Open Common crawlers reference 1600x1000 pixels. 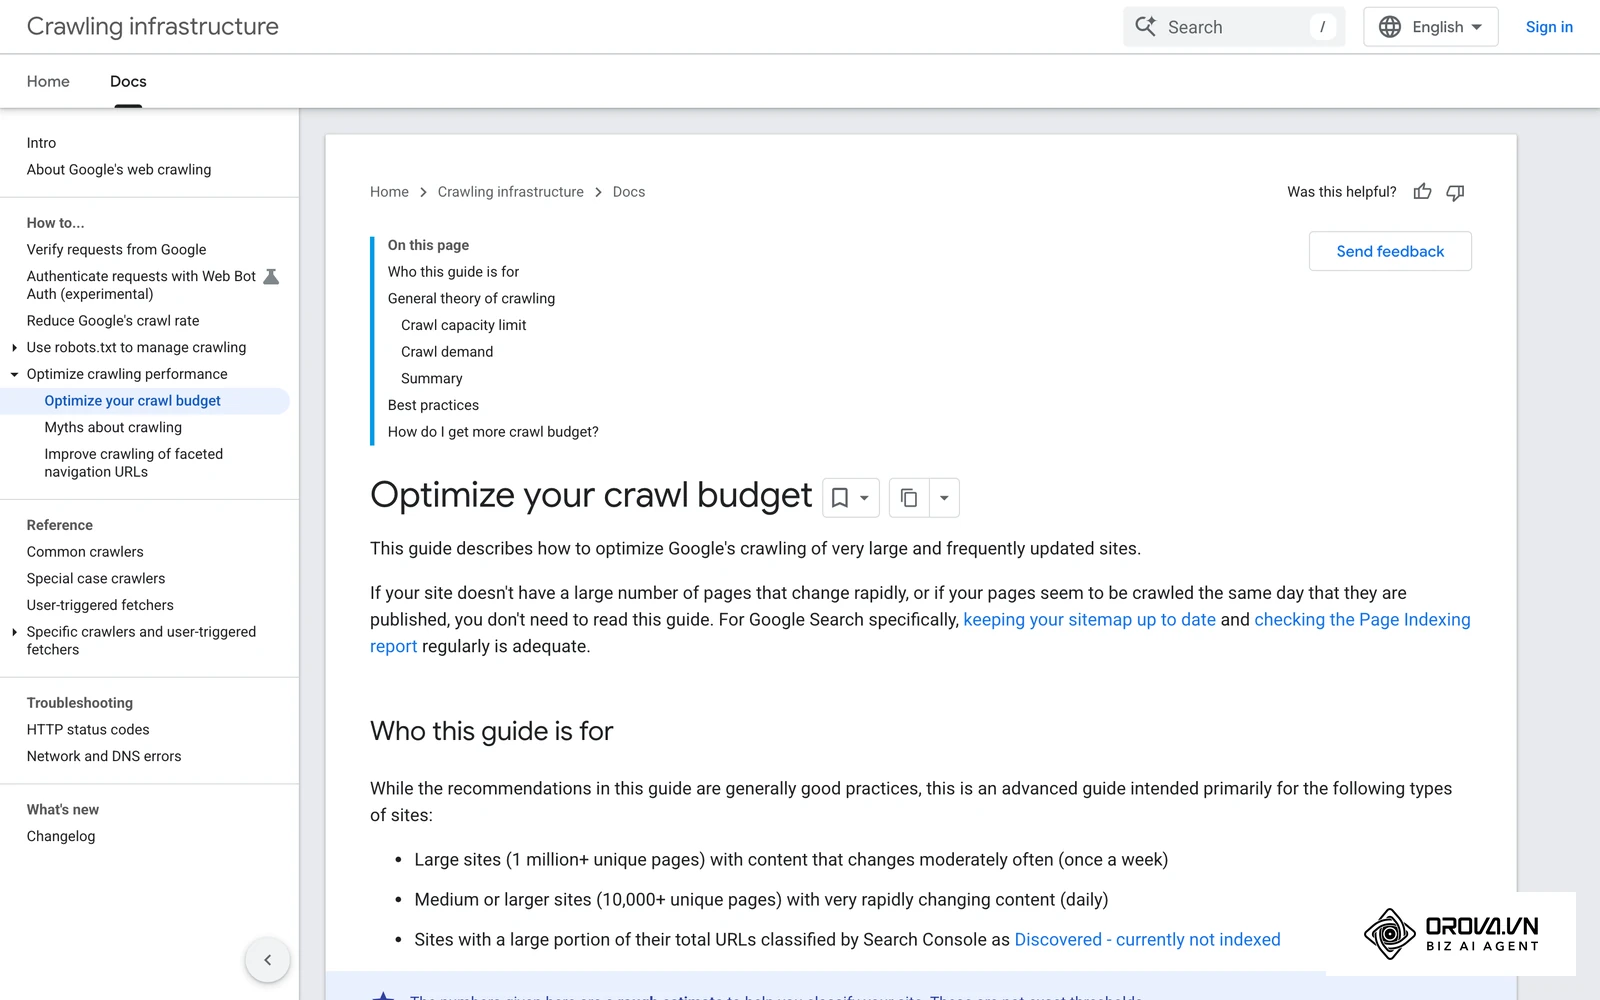(x=85, y=552)
